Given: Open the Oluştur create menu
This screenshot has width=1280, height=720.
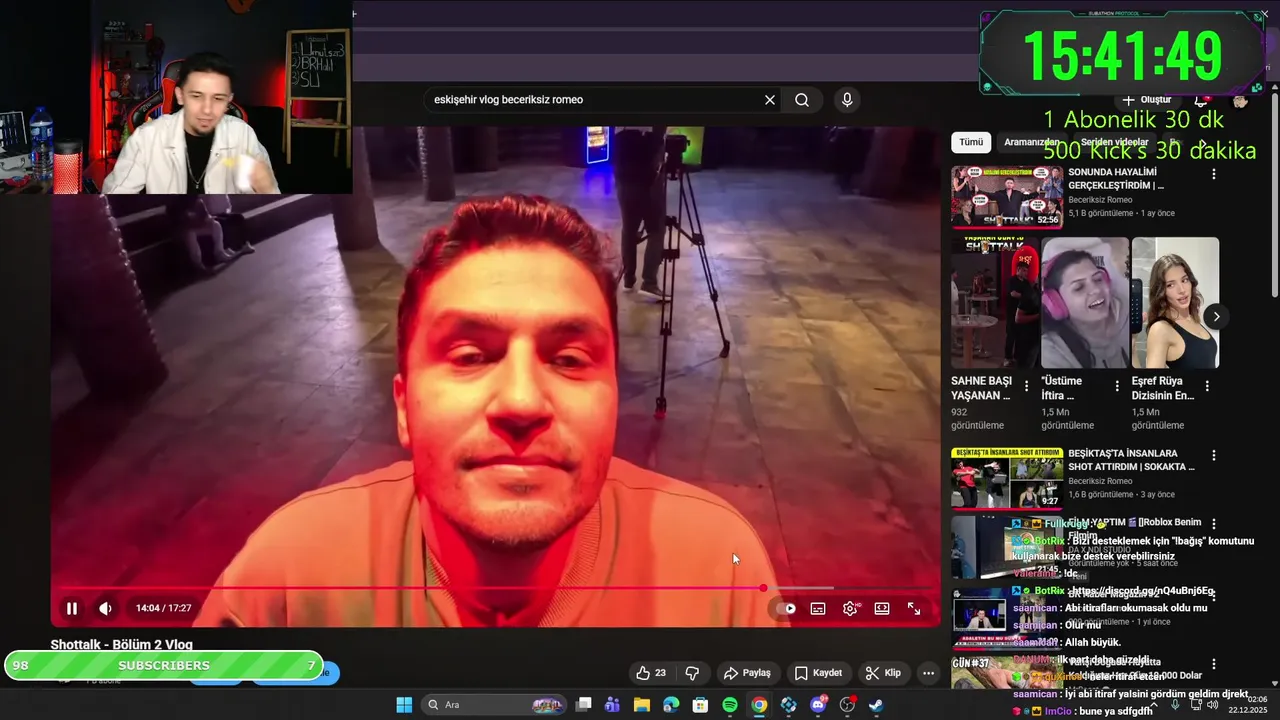Looking at the screenshot, I should tap(1147, 100).
